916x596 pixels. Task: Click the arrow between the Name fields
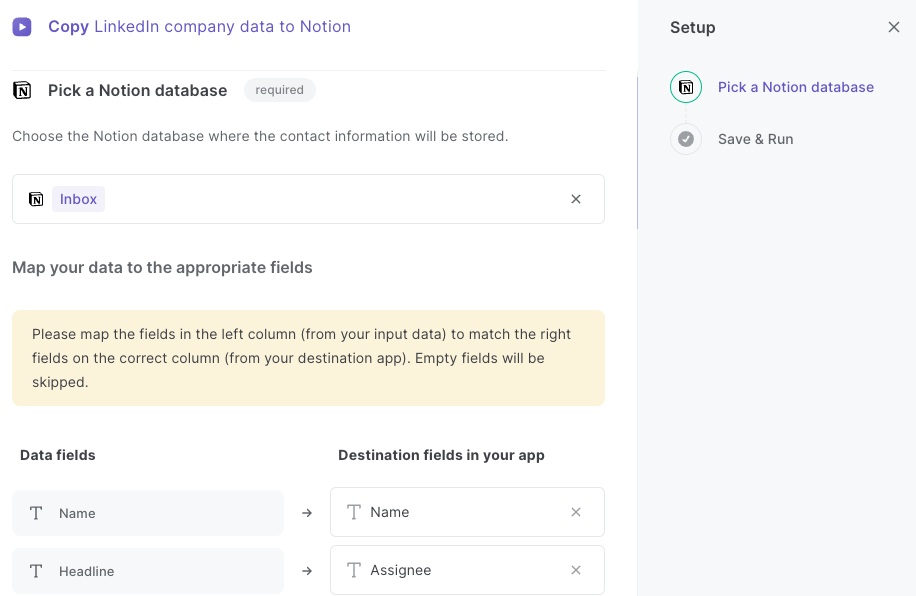[307, 513]
